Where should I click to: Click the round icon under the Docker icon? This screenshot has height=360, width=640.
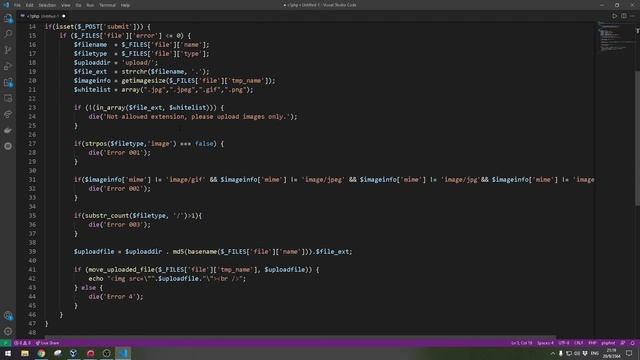(8, 146)
